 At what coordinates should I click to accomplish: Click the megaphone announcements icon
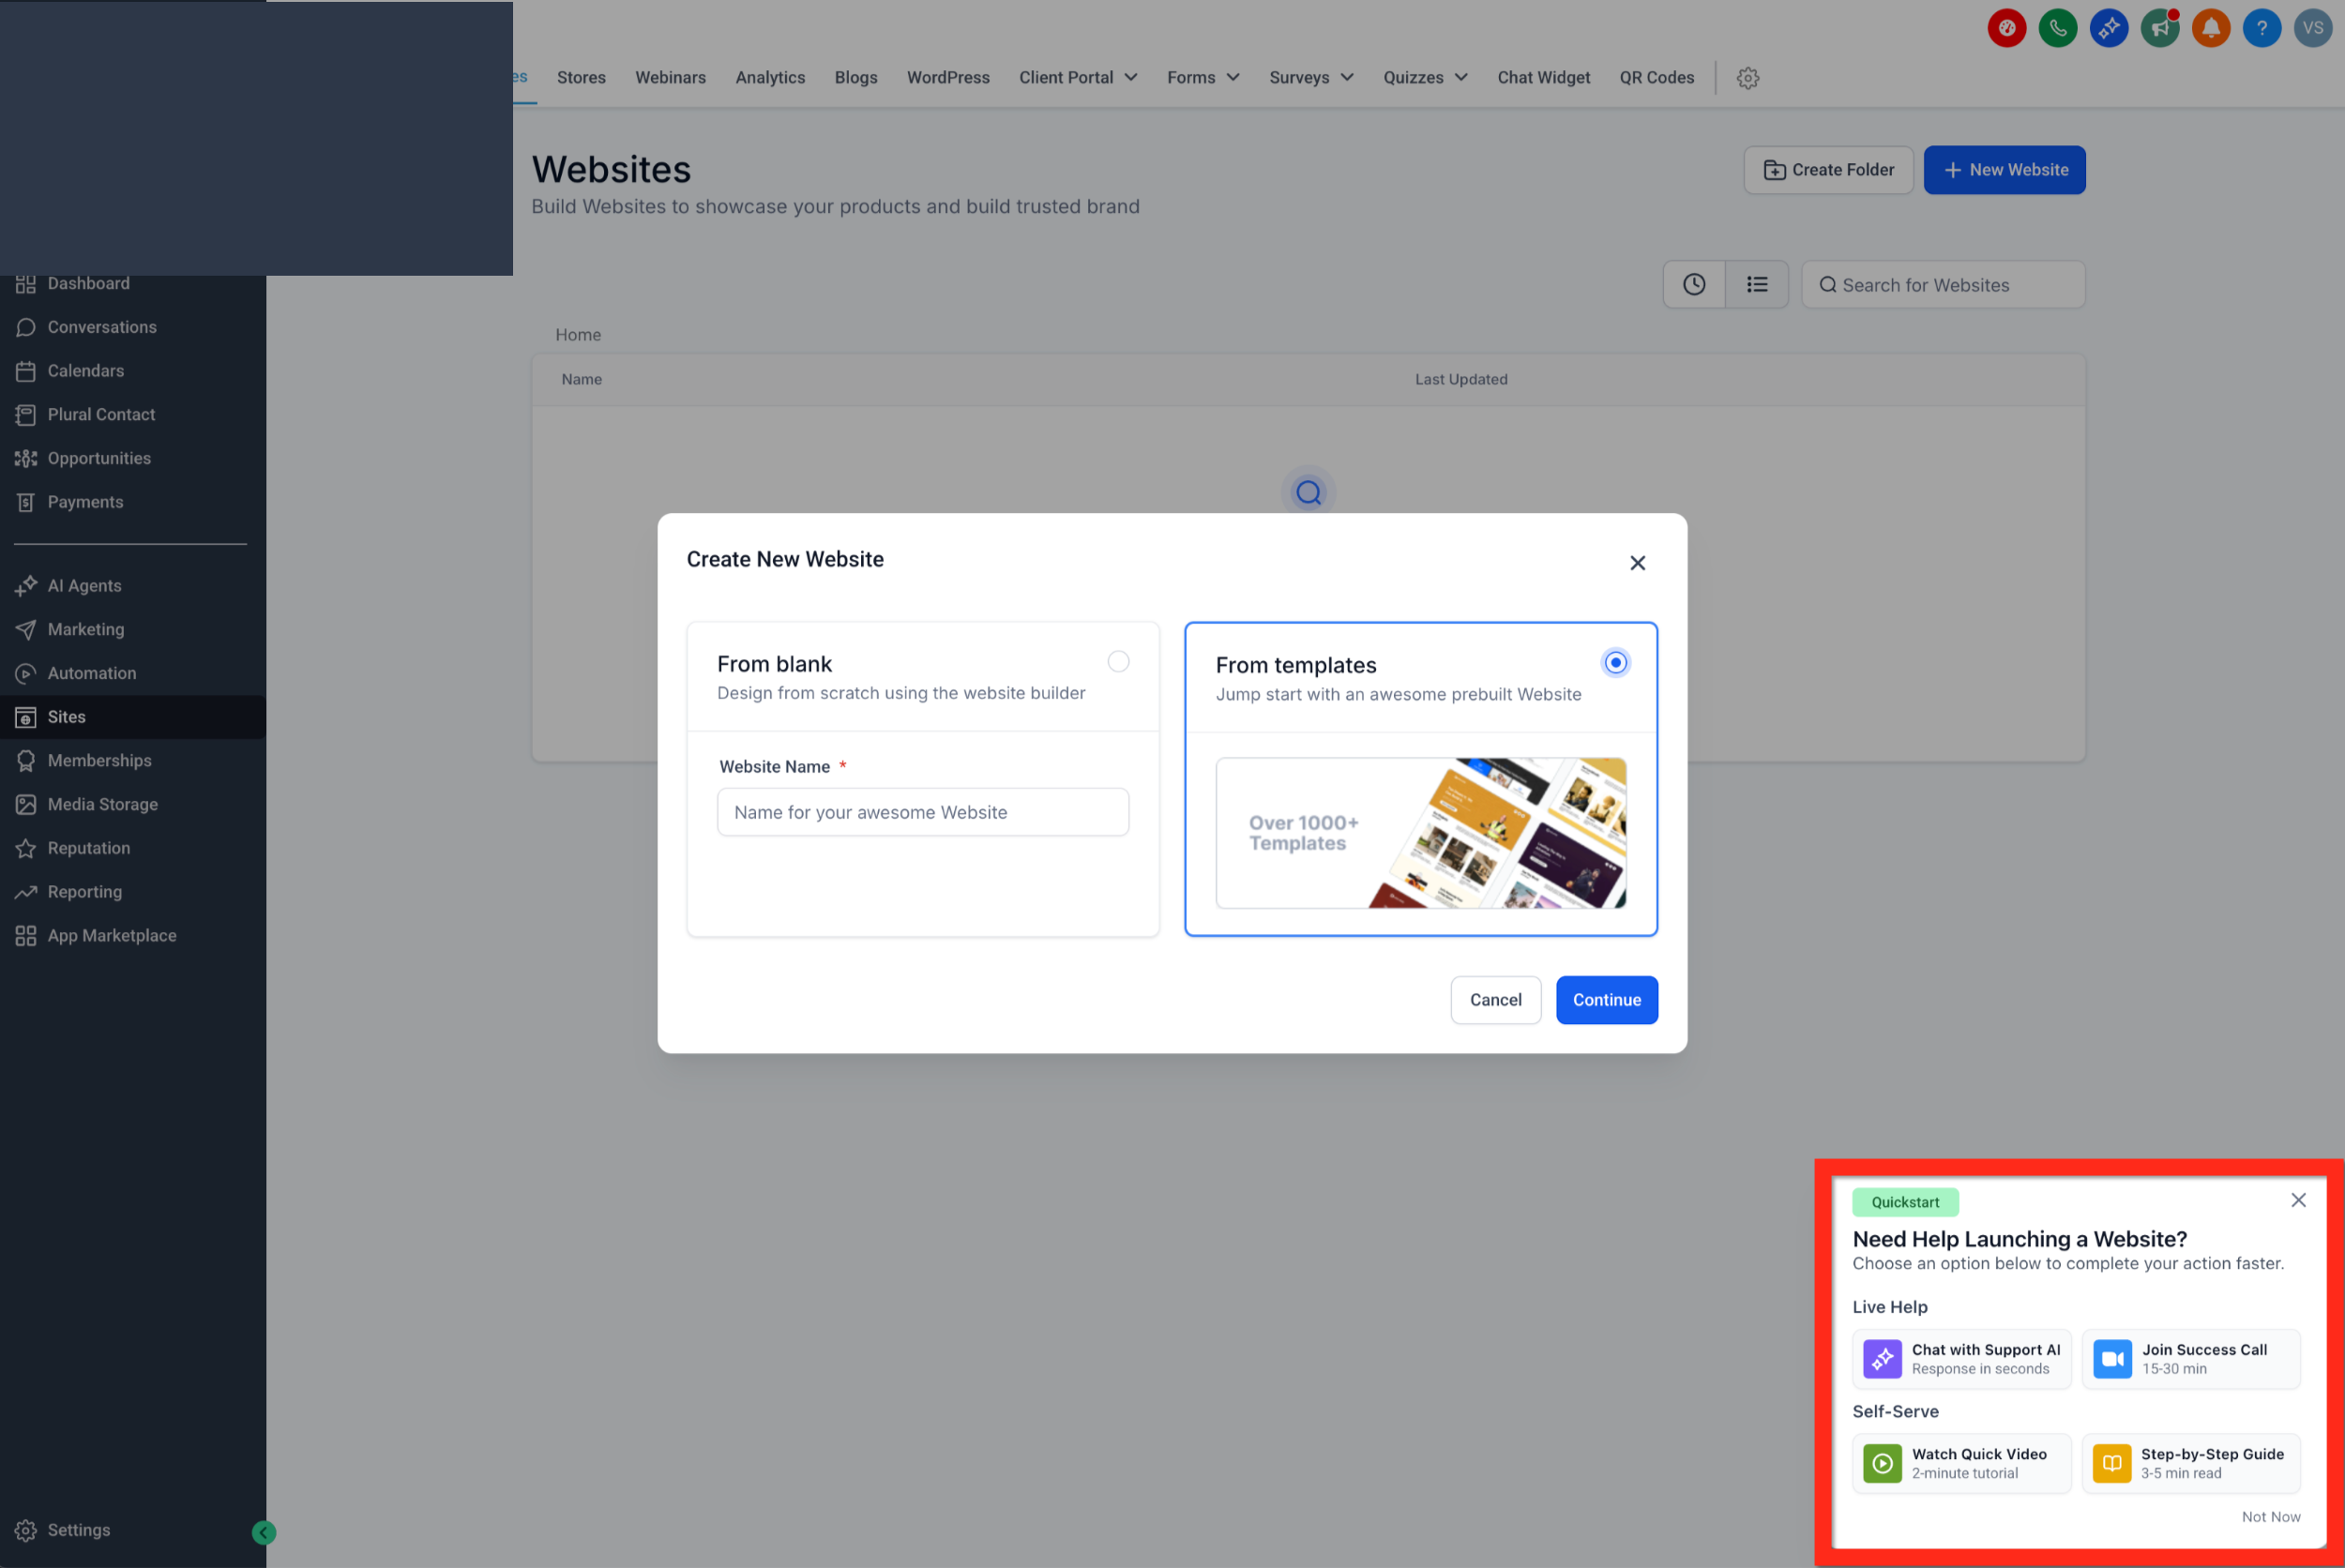click(2159, 28)
